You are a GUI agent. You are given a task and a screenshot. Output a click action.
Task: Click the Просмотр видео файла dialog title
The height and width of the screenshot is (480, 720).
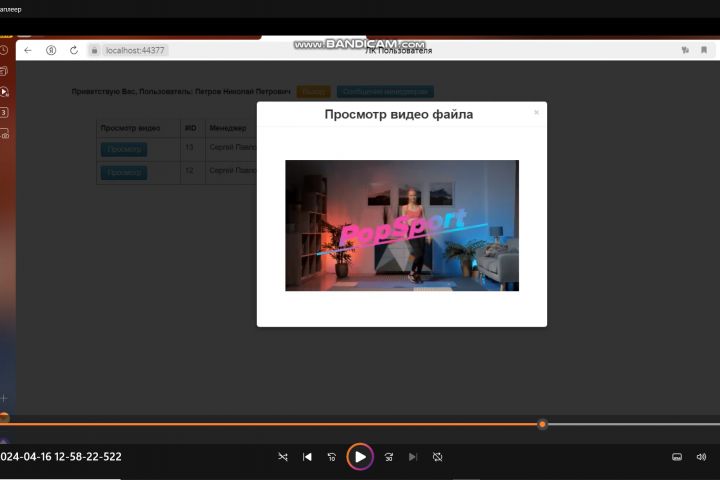pos(399,114)
